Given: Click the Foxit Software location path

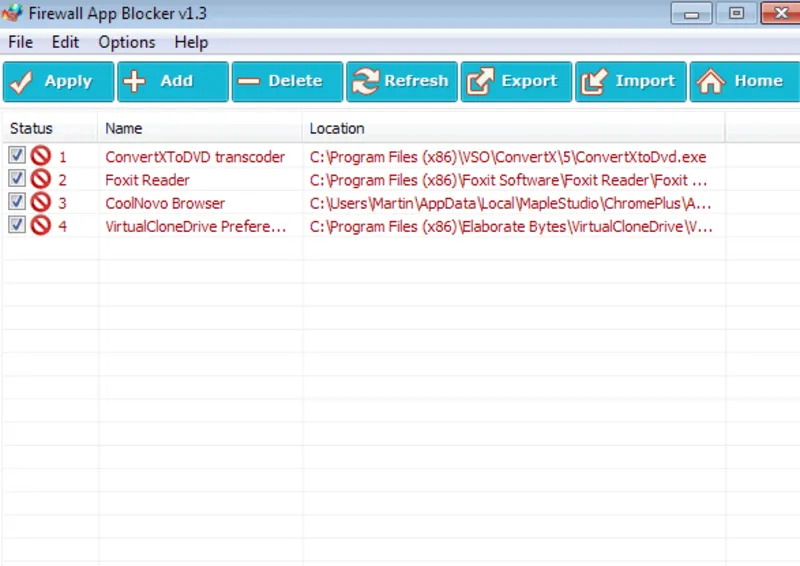Looking at the screenshot, I should point(508,180).
